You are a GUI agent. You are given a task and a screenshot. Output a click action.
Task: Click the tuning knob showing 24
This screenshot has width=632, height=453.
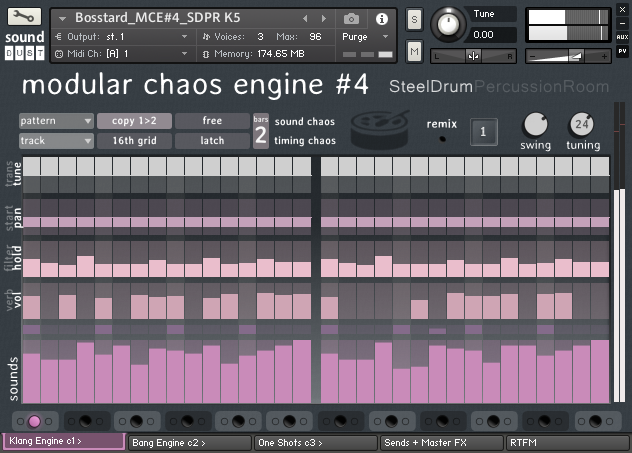[x=582, y=125]
